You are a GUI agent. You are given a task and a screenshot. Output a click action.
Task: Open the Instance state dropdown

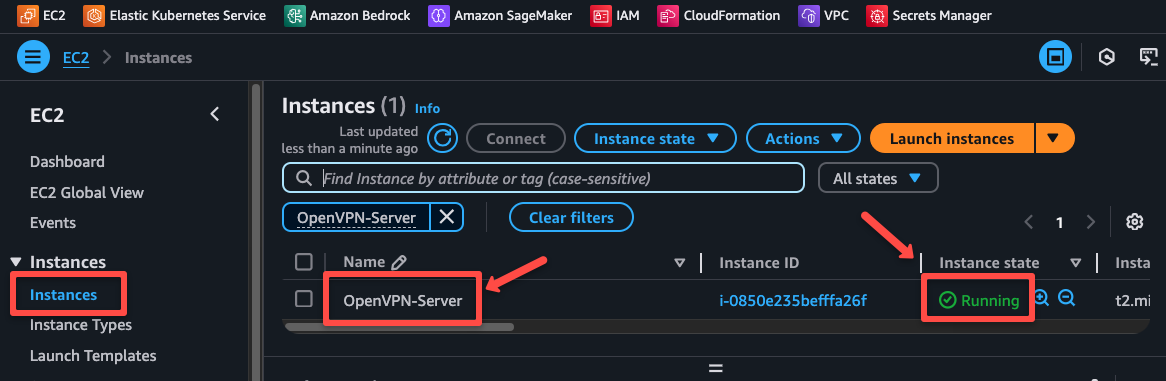(x=655, y=139)
